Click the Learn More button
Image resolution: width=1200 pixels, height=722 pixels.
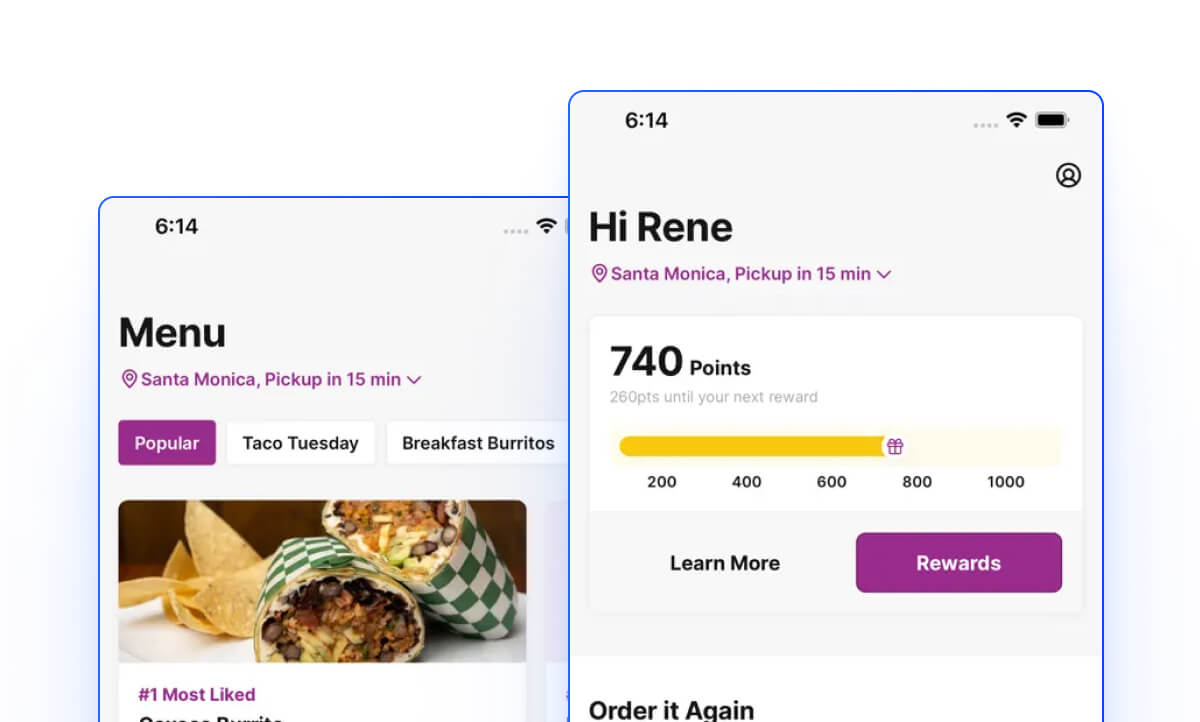pyautogui.click(x=725, y=563)
